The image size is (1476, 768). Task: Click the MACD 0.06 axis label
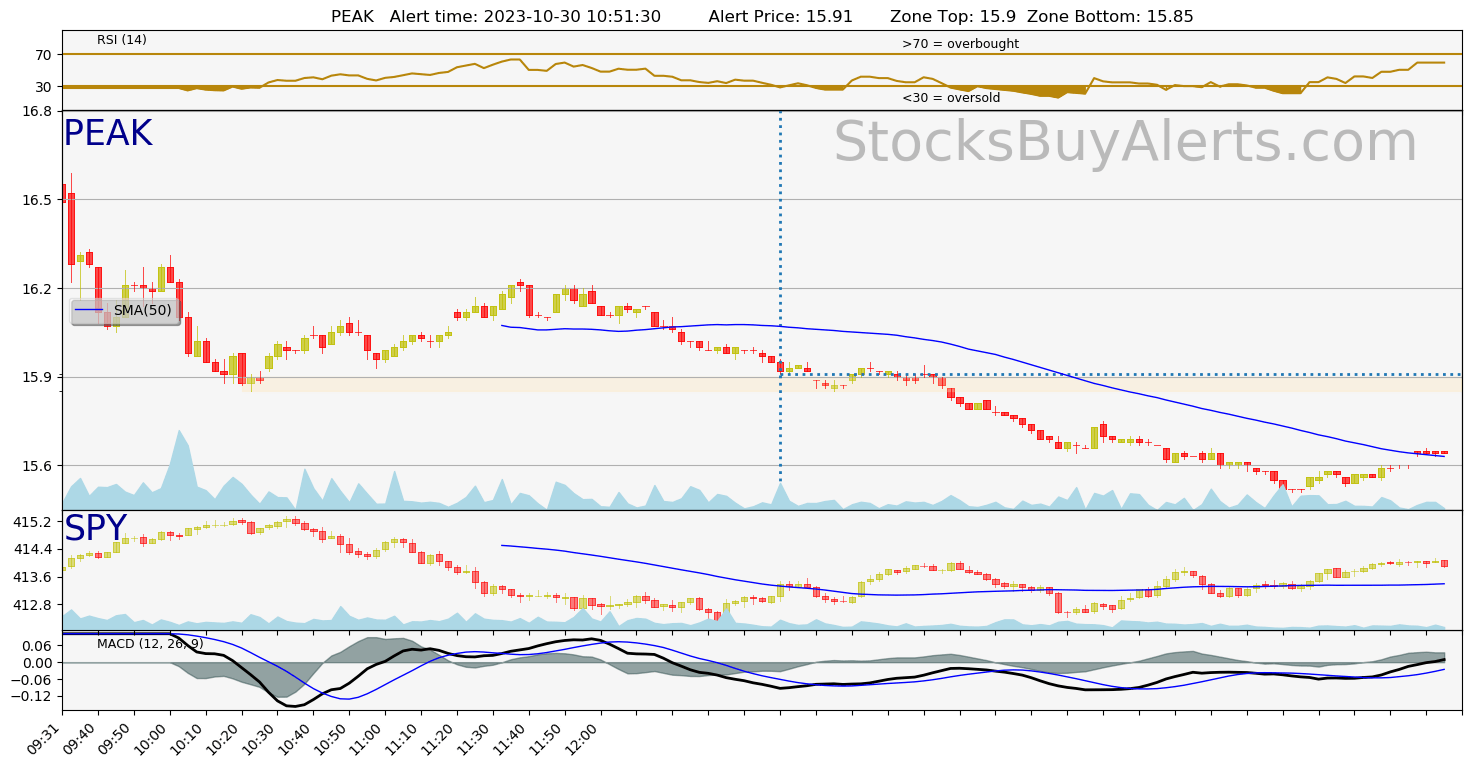pos(37,646)
